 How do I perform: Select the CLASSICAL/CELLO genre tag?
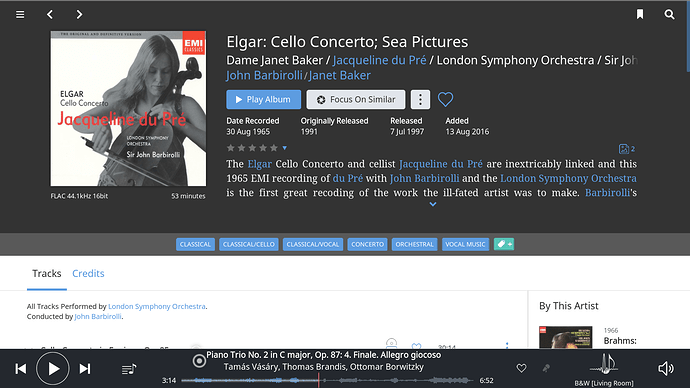(249, 244)
